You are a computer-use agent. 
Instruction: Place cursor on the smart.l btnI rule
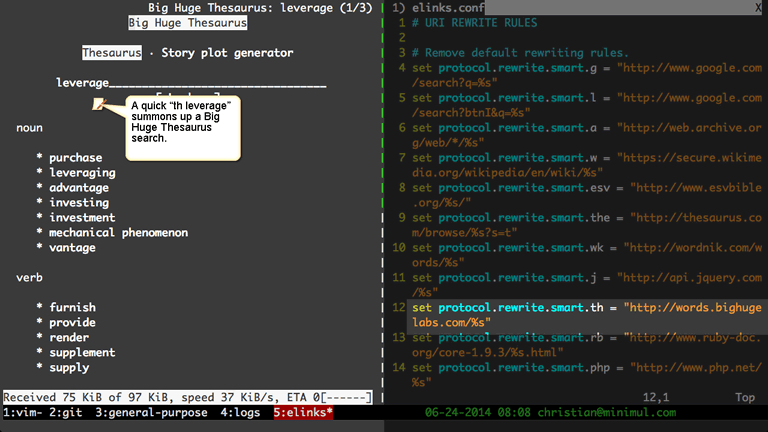coord(587,105)
